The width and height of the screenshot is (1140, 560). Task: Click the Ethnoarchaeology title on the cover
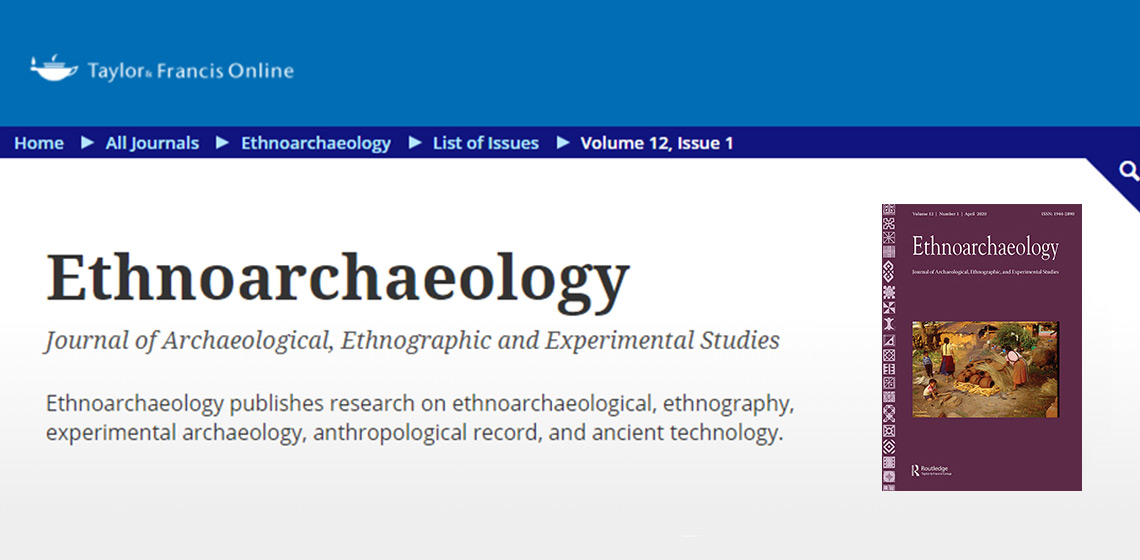(985, 247)
